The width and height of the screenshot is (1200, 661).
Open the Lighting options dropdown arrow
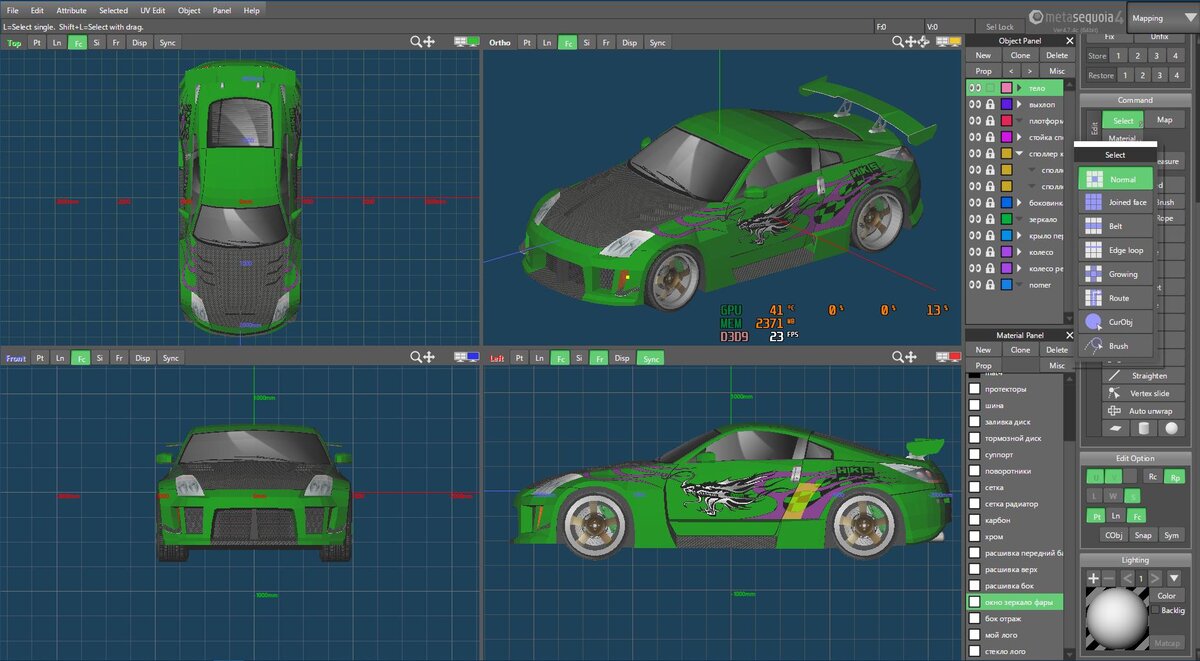[x=1175, y=578]
